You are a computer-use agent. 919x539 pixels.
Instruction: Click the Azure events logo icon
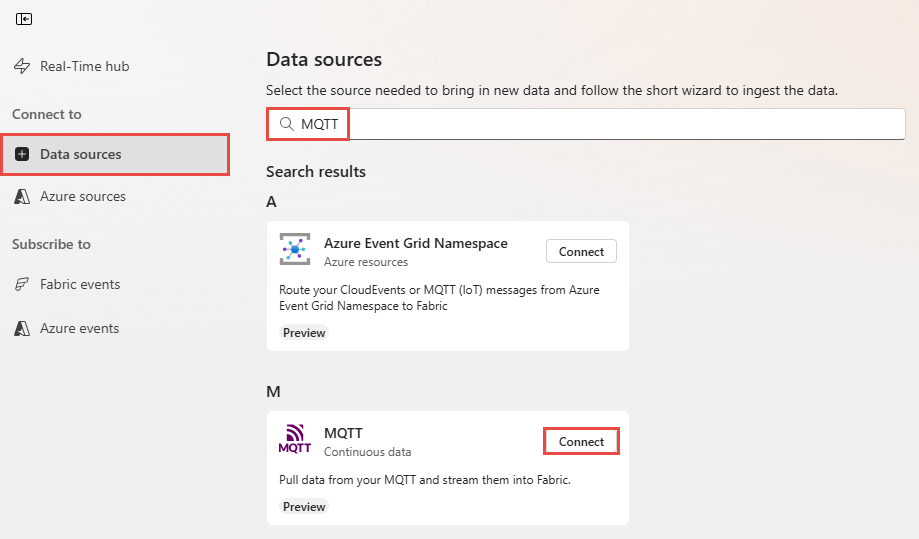(22, 328)
